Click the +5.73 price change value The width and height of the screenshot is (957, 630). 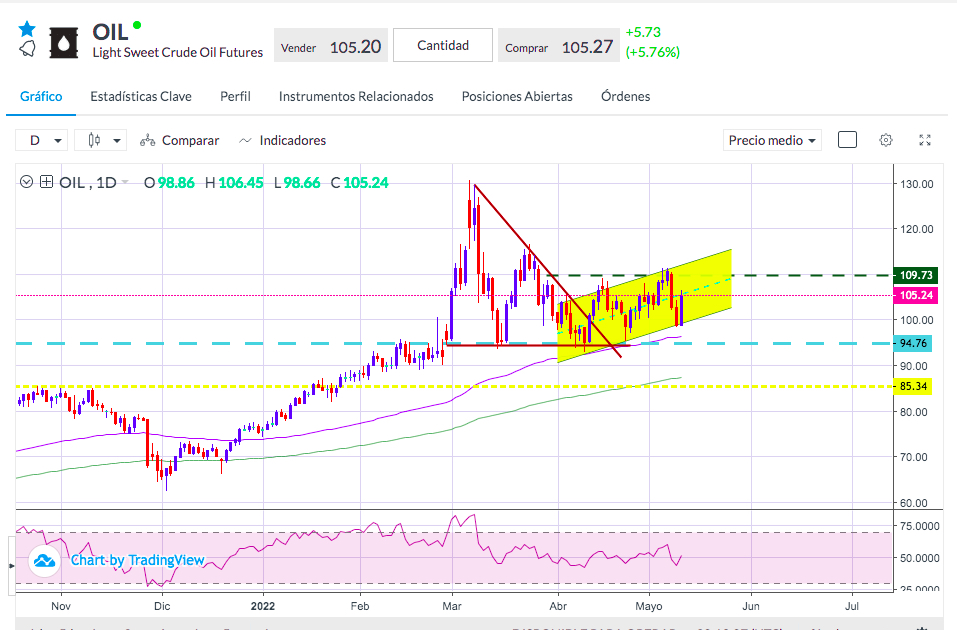(x=643, y=32)
